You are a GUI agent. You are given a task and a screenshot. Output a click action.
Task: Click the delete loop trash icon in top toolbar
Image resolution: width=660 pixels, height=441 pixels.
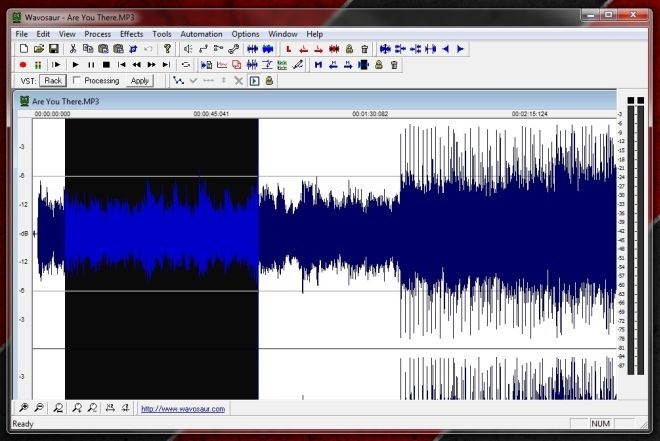365,49
